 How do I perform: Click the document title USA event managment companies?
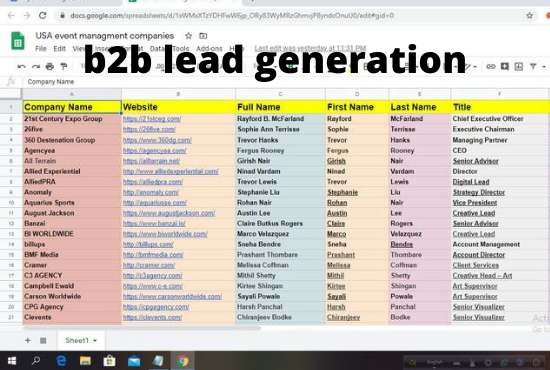pyautogui.click(x=105, y=36)
